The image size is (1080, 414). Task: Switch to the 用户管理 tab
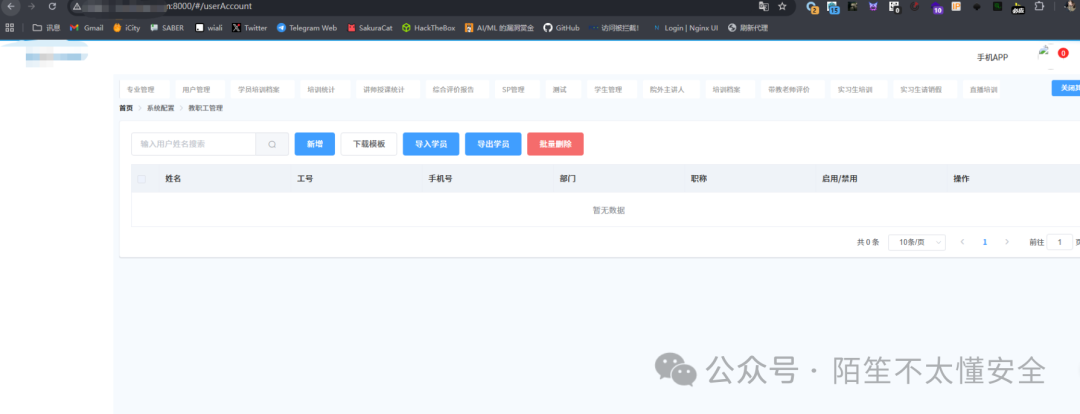(200, 90)
